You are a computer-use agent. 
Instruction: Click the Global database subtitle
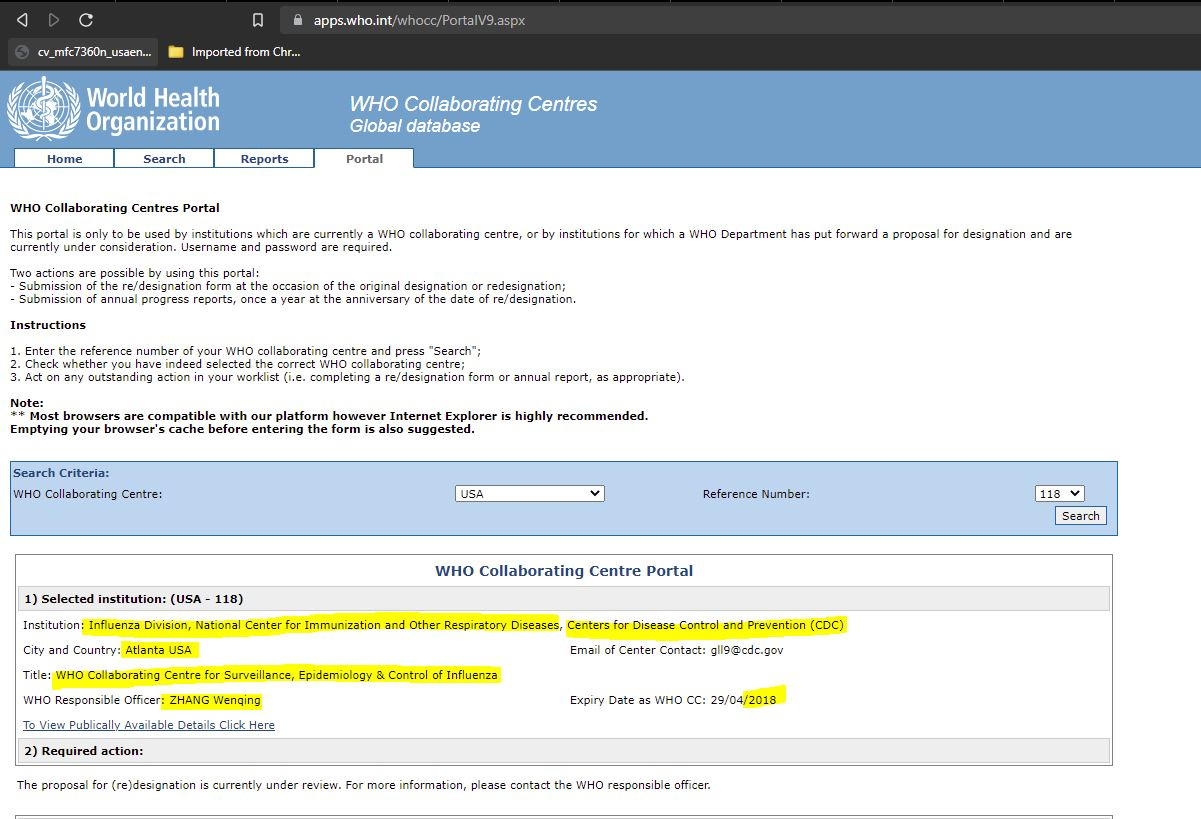click(415, 126)
